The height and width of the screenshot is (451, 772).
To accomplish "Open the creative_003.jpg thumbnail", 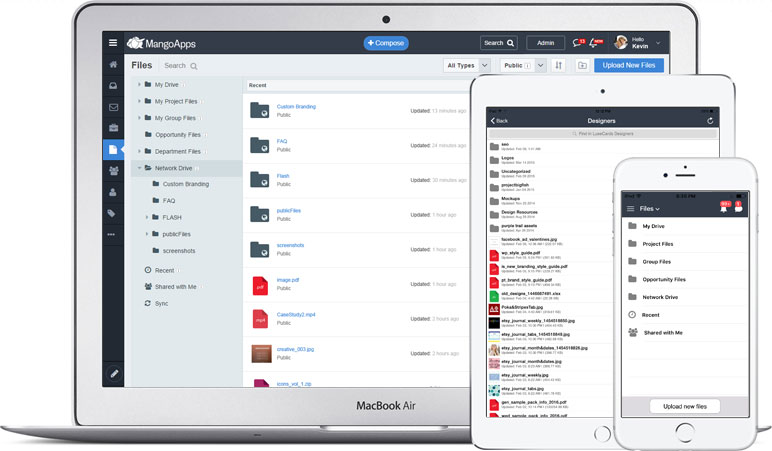I will click(x=261, y=354).
